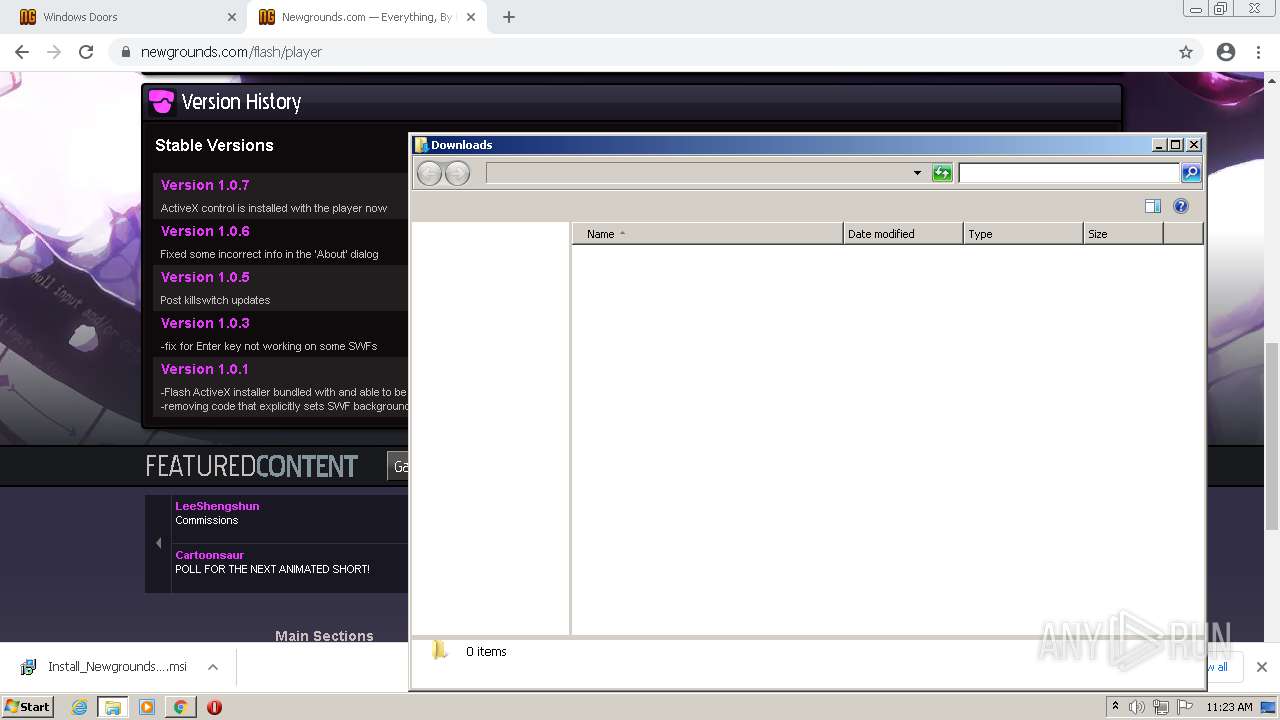Open Version 1.0.5 entry

[x=205, y=277]
